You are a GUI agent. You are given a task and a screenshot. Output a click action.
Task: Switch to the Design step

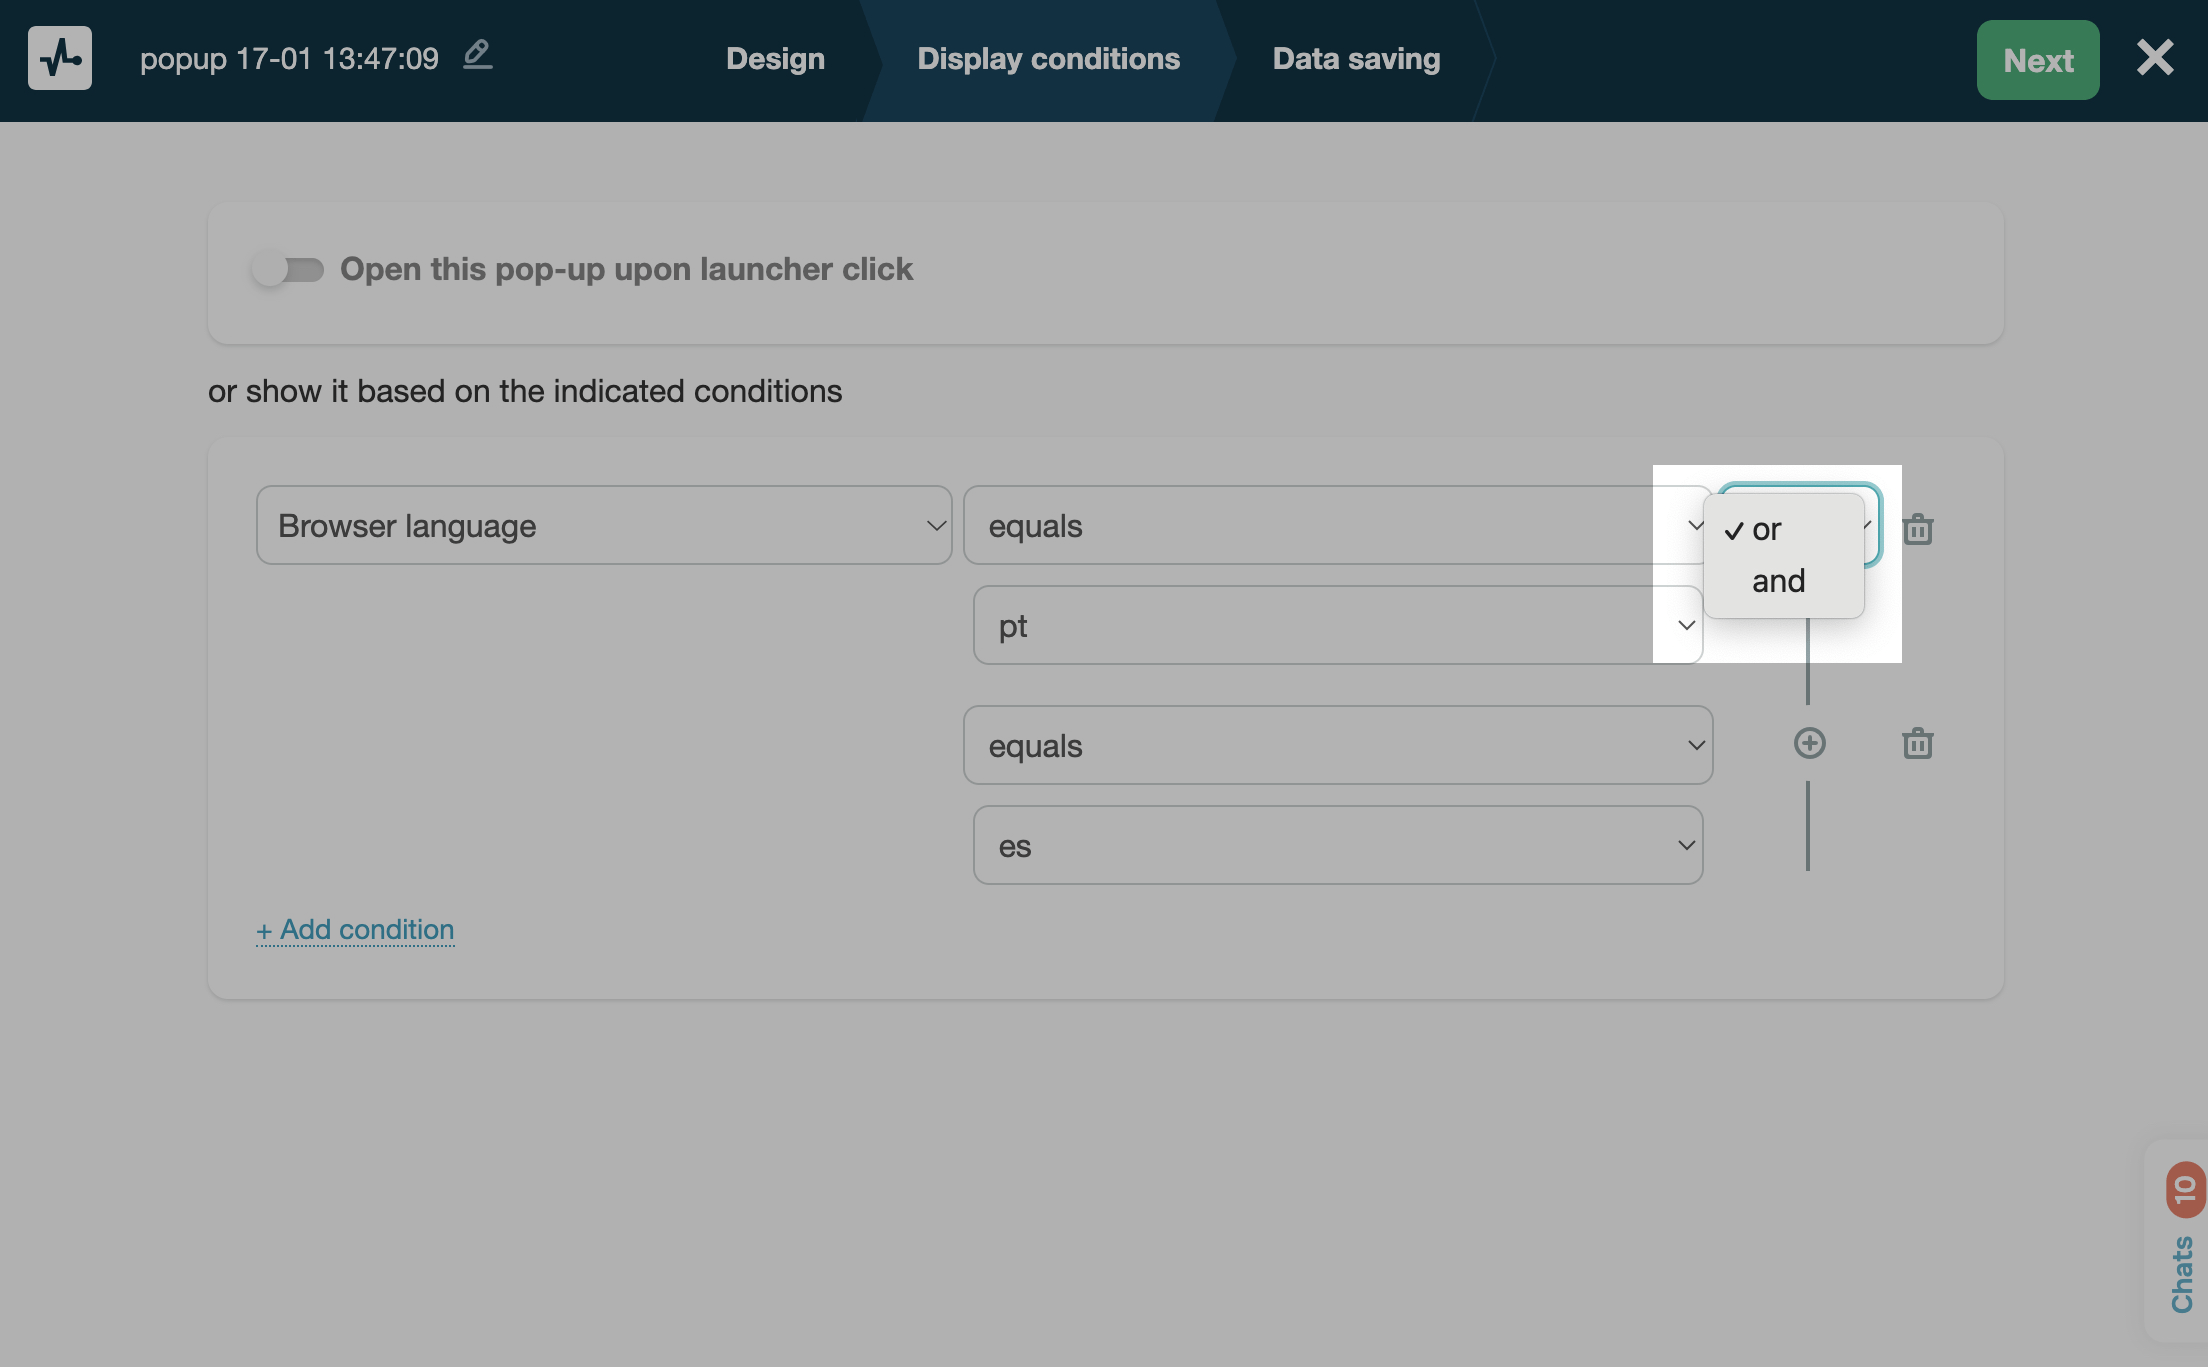coord(775,59)
